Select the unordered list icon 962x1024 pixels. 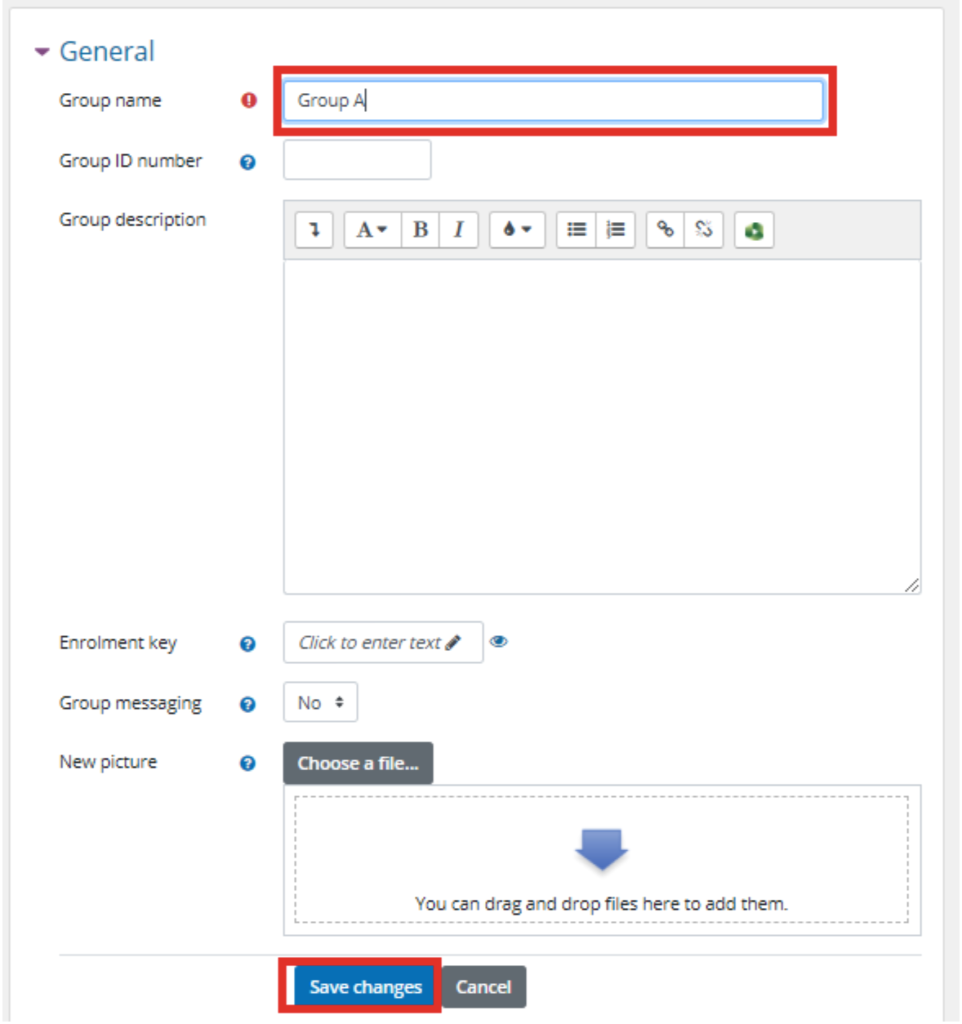click(x=576, y=229)
